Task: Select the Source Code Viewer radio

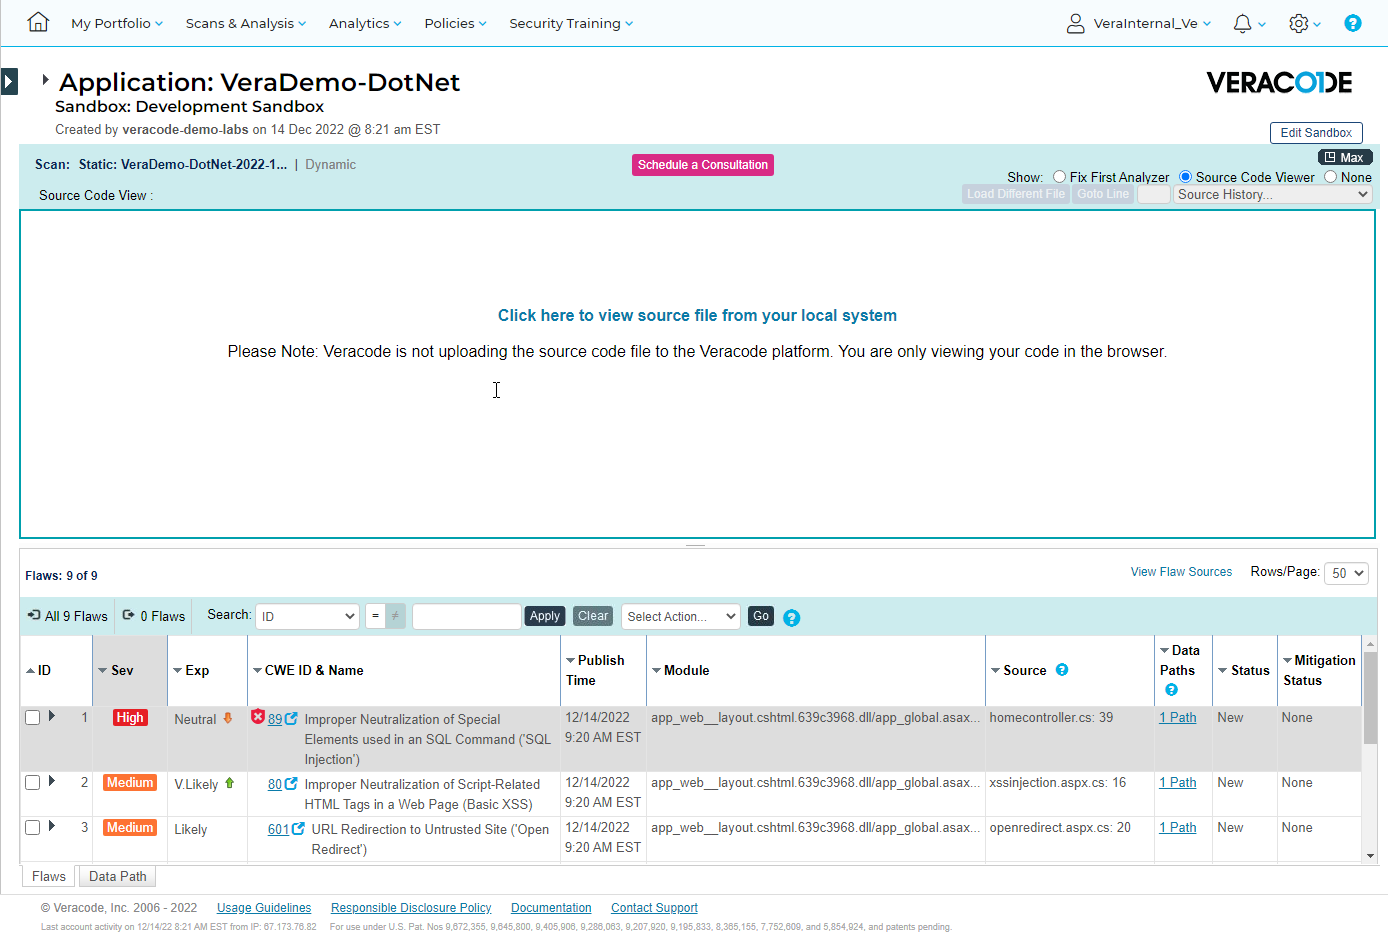Action: pos(1185,177)
